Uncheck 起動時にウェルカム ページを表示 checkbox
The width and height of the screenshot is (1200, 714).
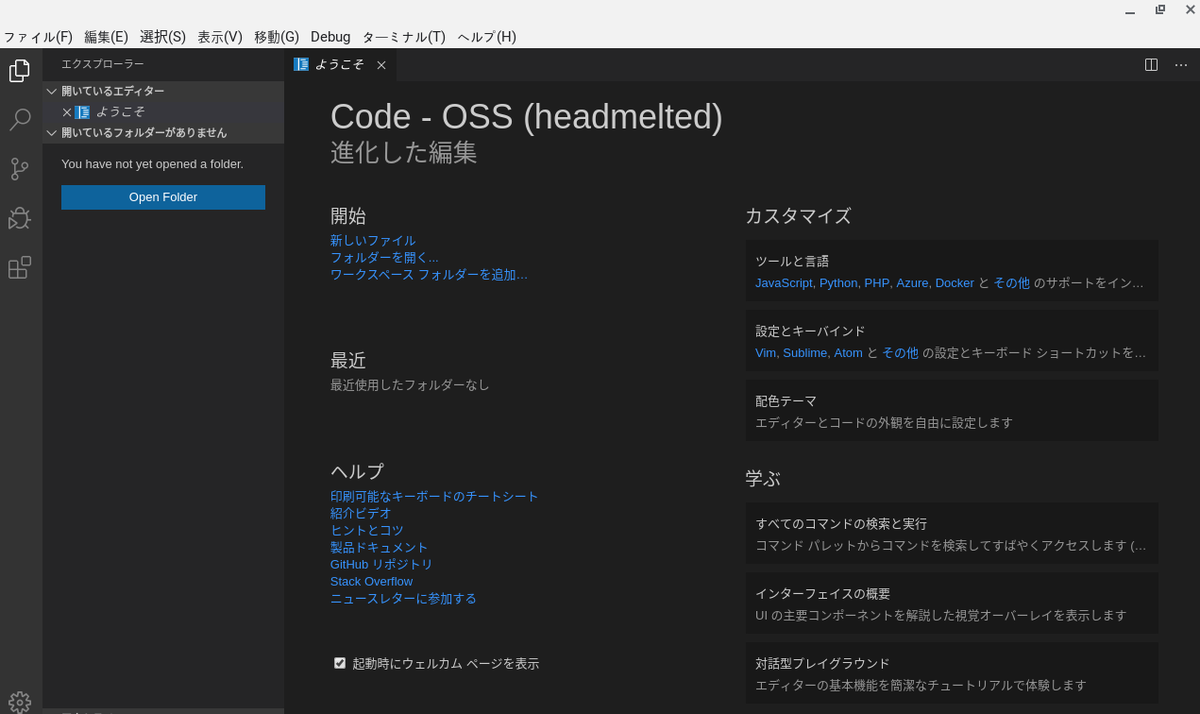[x=340, y=663]
